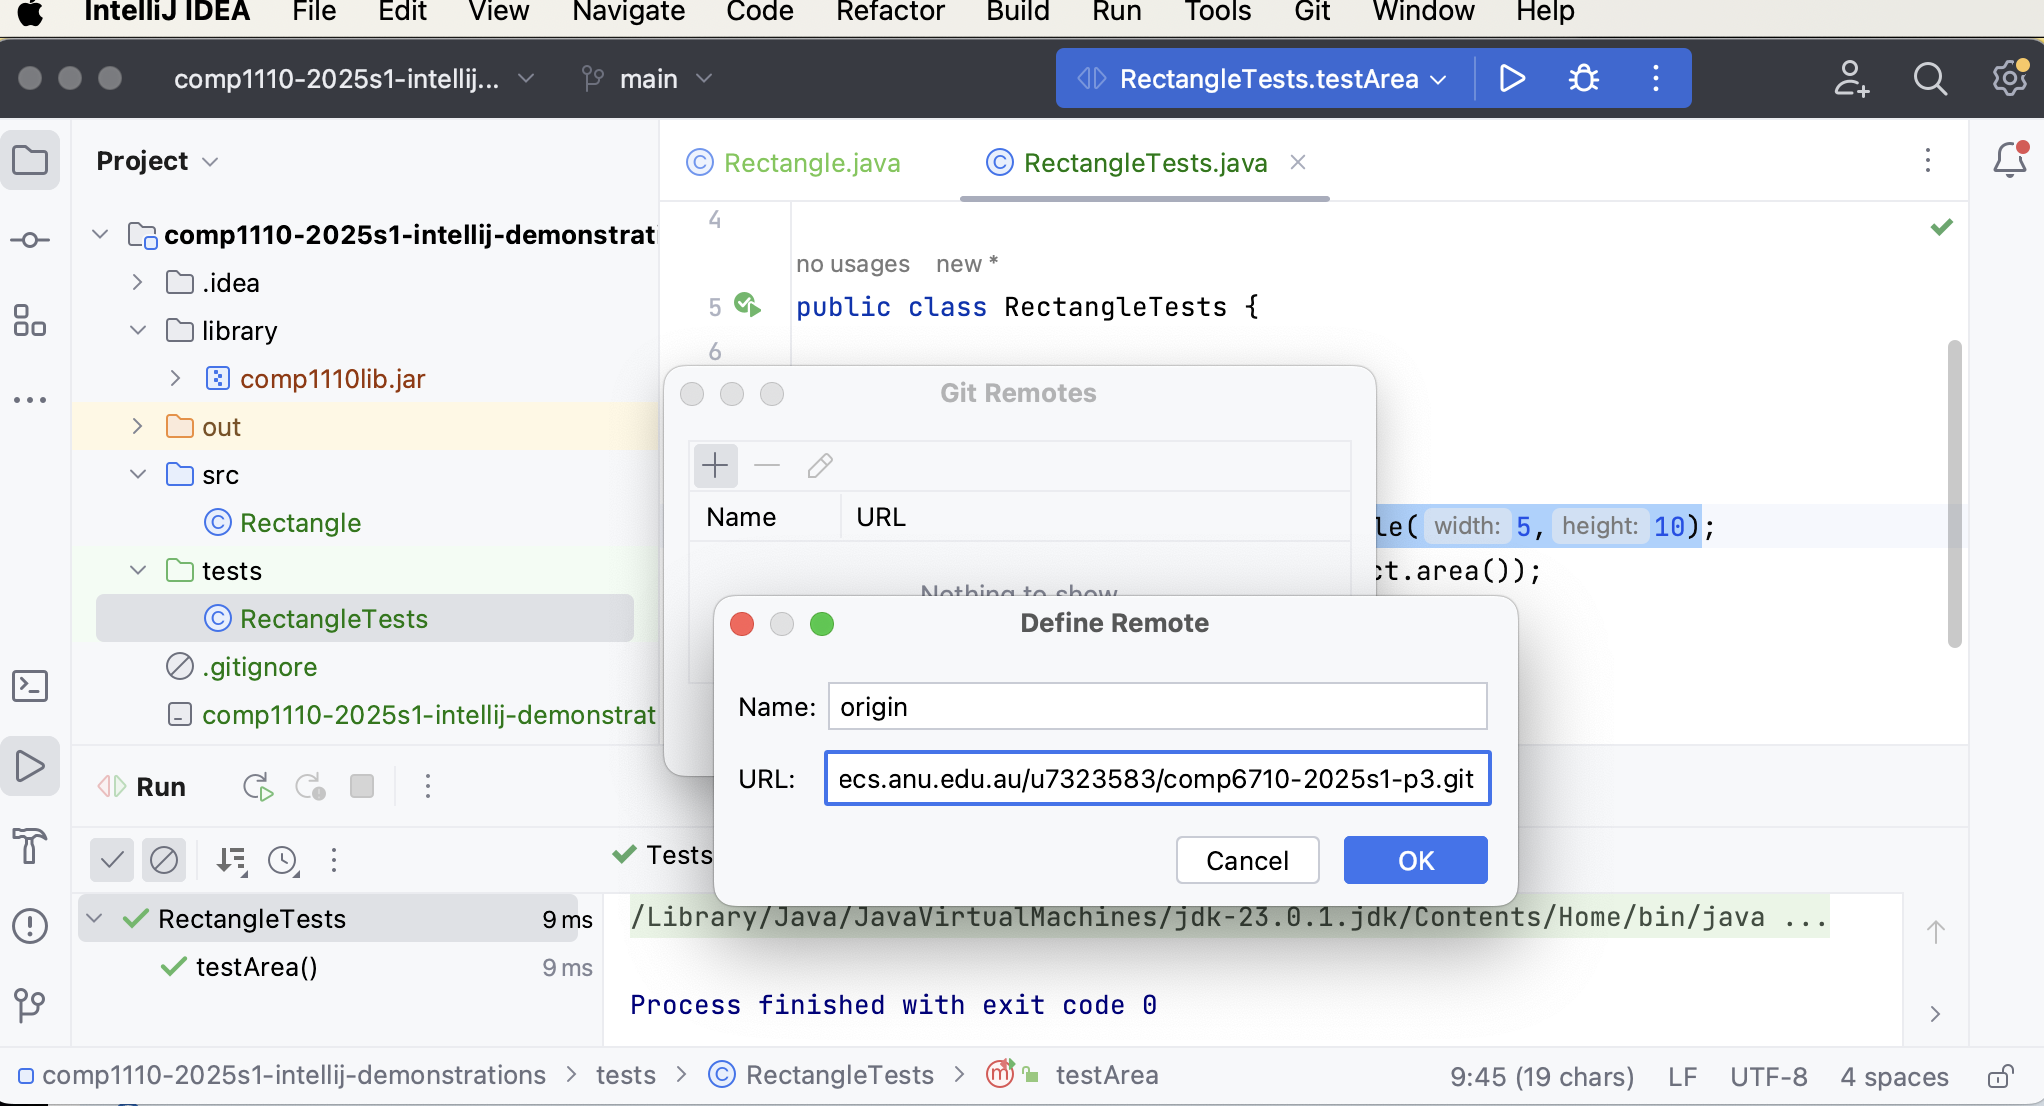Edit selected remote with pencil icon

click(x=820, y=466)
